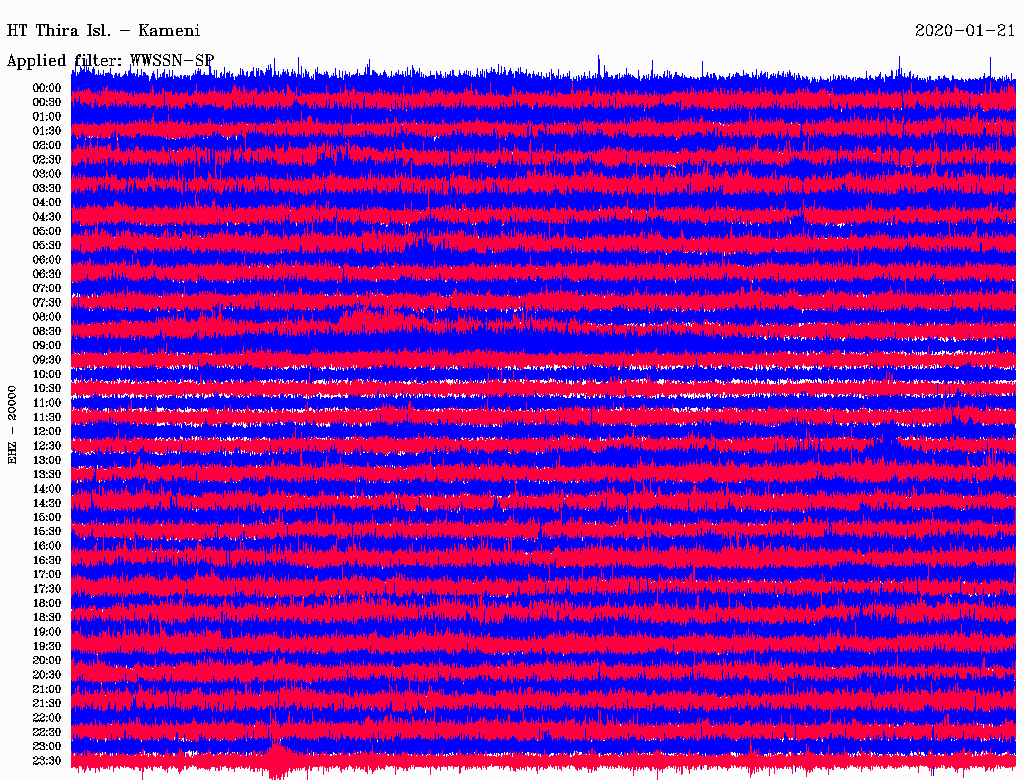Image resolution: width=1024 pixels, height=780 pixels.
Task: Select the 13:30 time label
Action: pyautogui.click(x=47, y=474)
